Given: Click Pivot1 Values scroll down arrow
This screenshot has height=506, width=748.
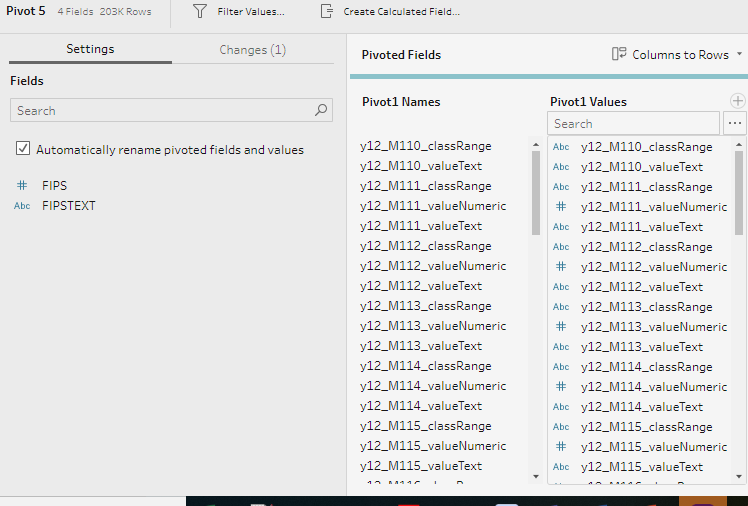Looking at the screenshot, I should [x=738, y=476].
